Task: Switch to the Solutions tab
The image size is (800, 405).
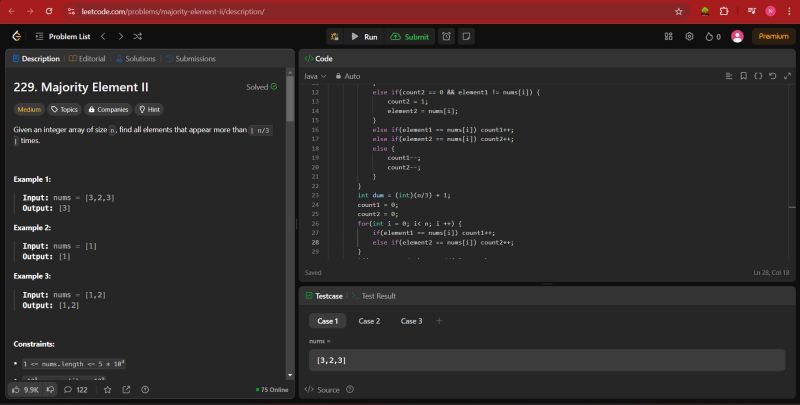Action: [135, 59]
